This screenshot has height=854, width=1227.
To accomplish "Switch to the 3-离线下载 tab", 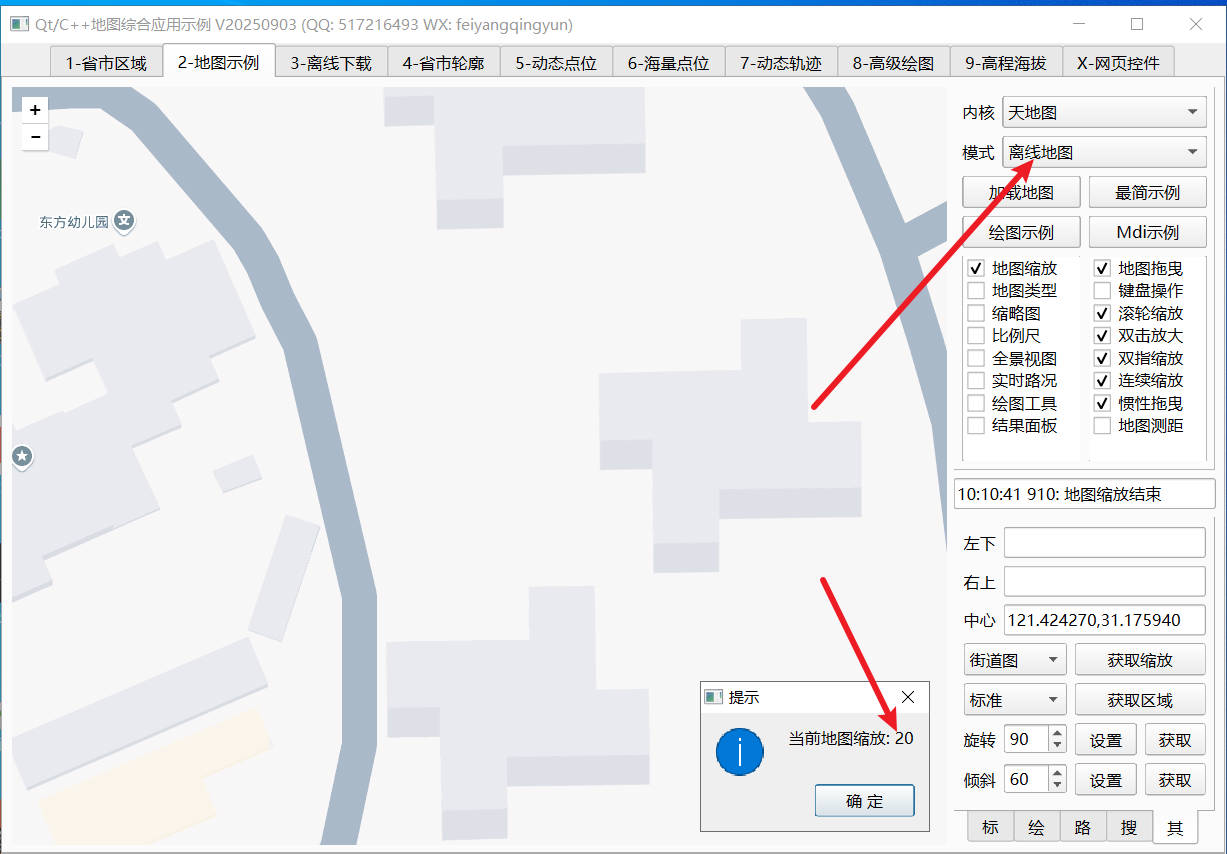I will 330,61.
